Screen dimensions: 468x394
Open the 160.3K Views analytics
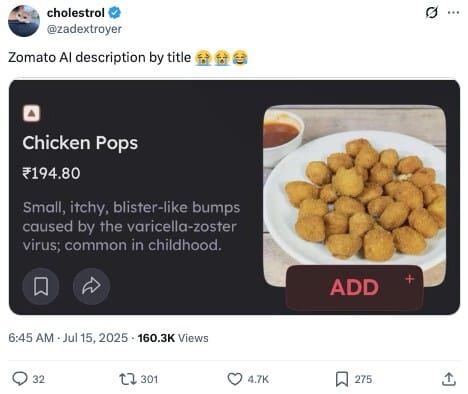pos(173,338)
